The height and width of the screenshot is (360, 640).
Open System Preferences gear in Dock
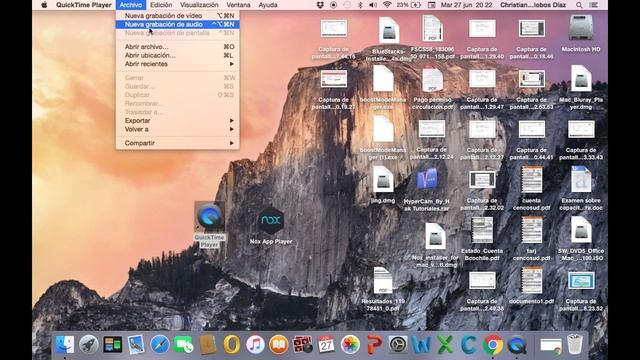[398, 344]
